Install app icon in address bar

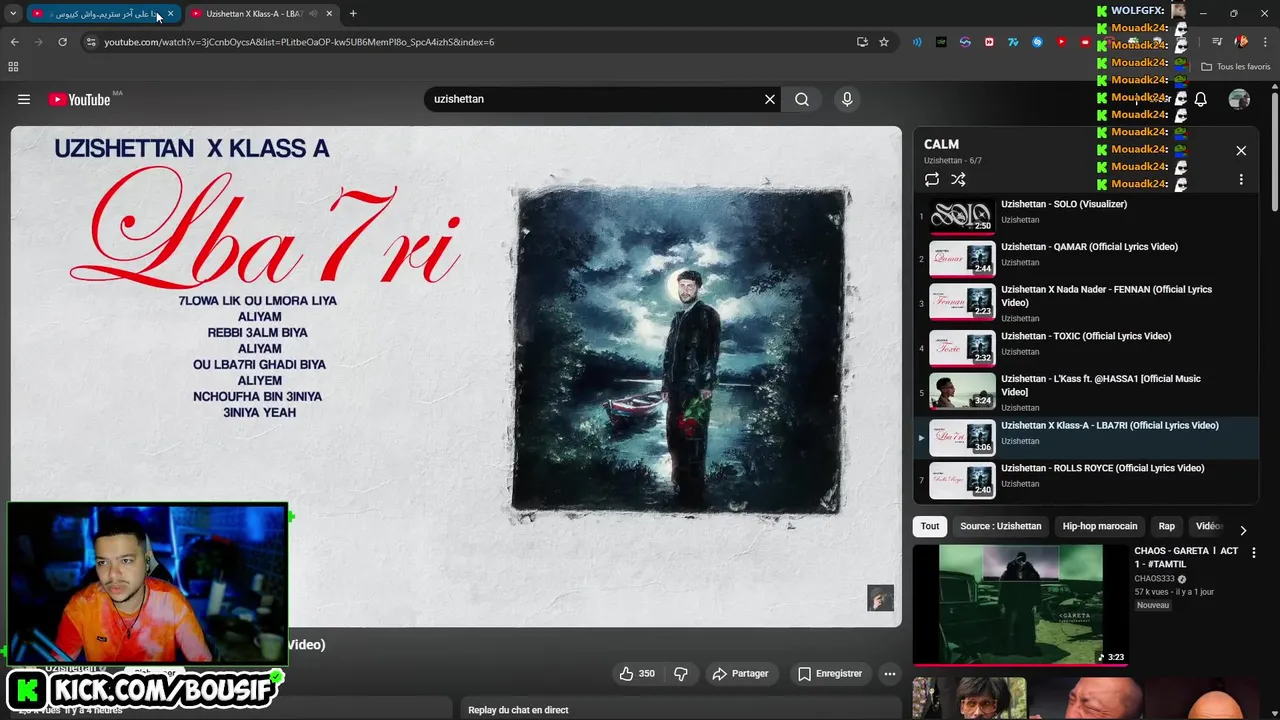click(862, 42)
